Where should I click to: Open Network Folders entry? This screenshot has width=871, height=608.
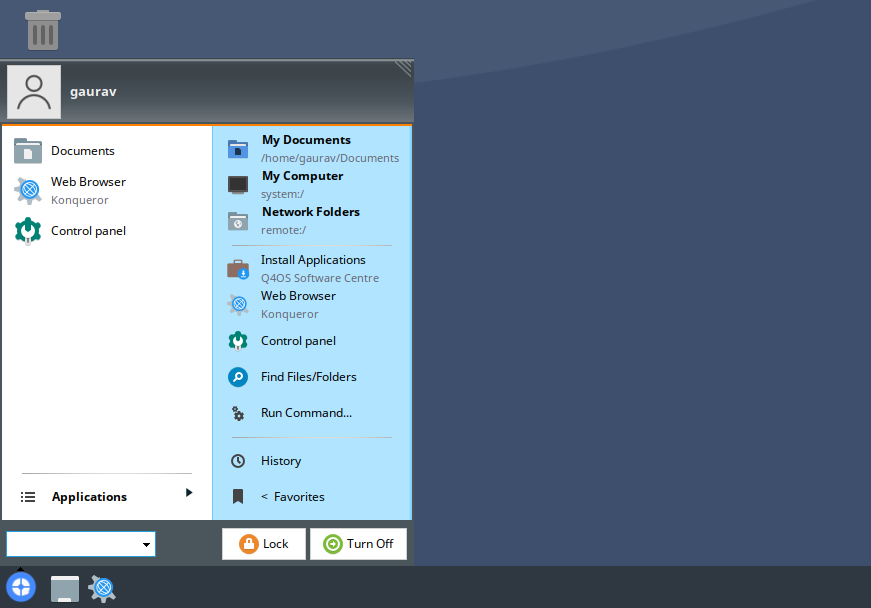point(312,221)
